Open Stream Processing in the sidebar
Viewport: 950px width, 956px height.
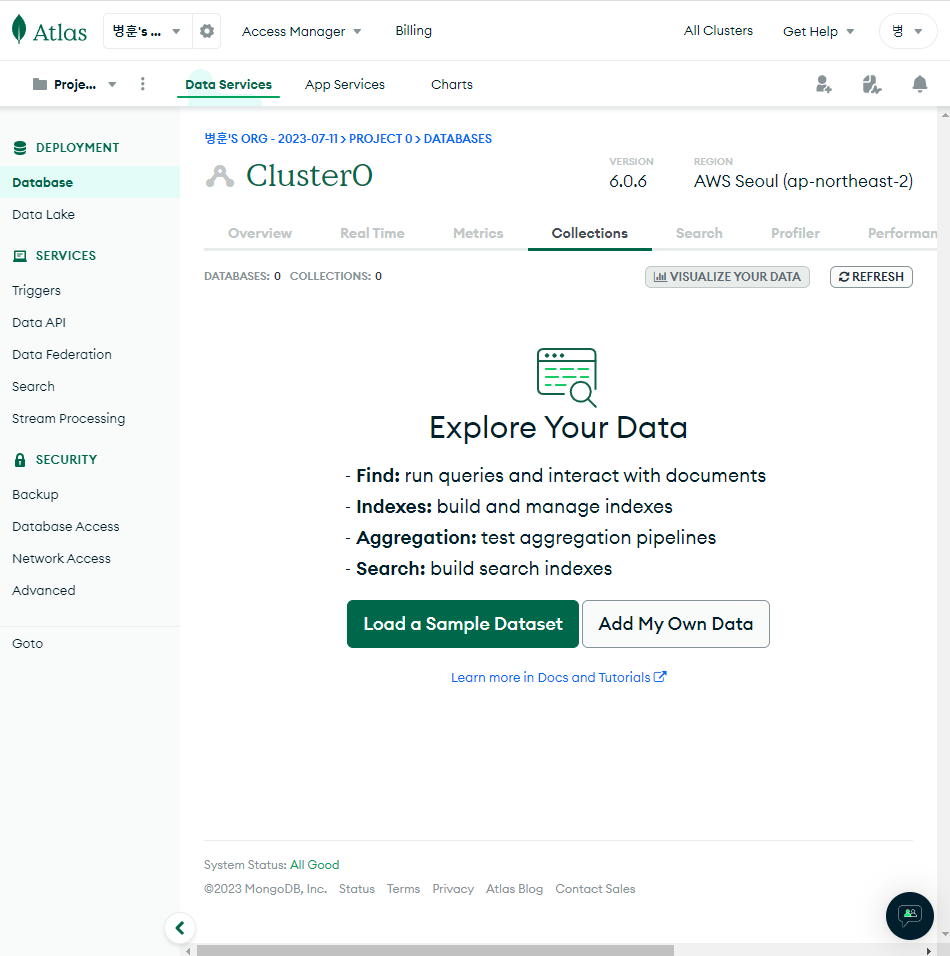tap(68, 418)
